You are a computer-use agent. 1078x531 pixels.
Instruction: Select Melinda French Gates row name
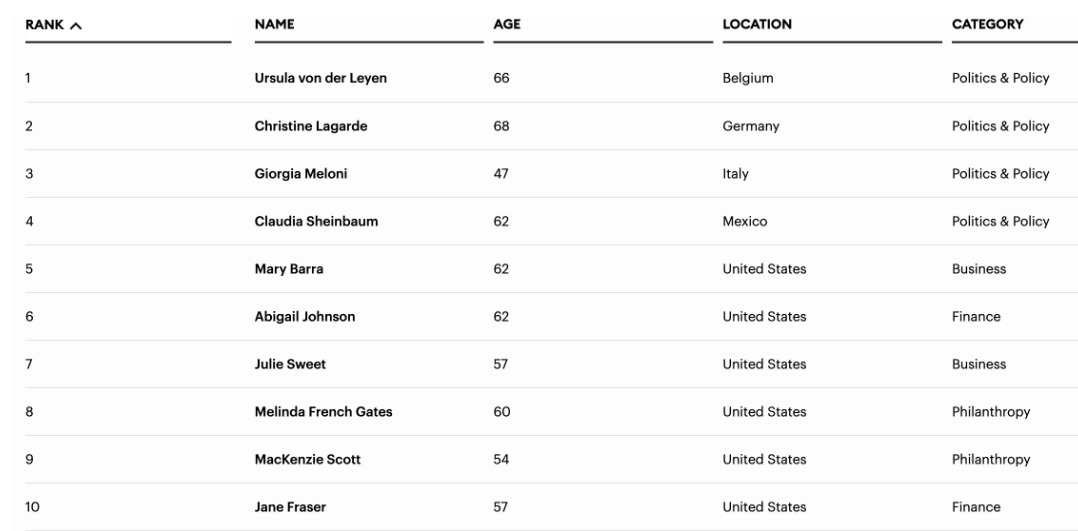pos(324,412)
